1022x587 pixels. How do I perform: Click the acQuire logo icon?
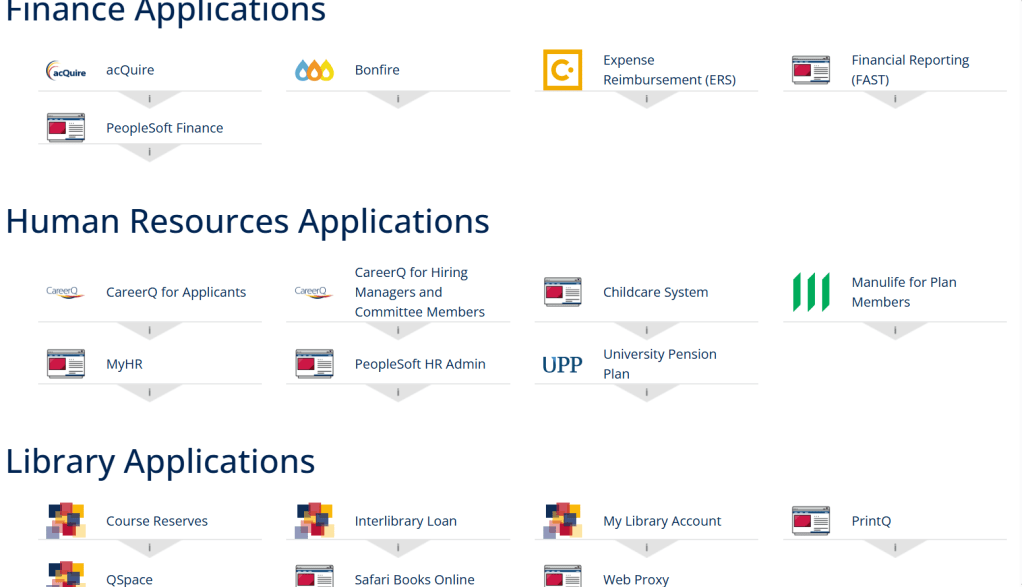(66, 70)
